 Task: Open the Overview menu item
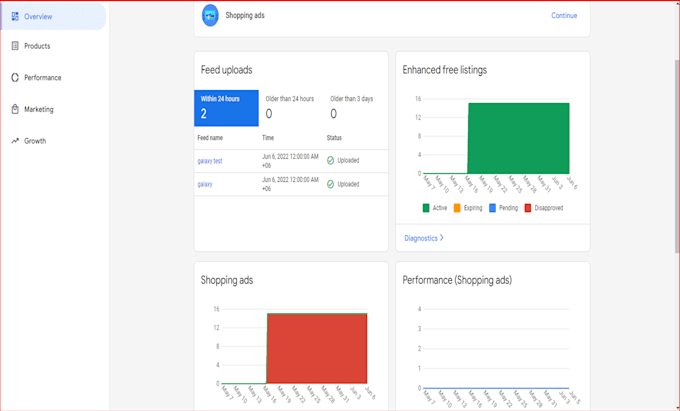pyautogui.click(x=53, y=16)
